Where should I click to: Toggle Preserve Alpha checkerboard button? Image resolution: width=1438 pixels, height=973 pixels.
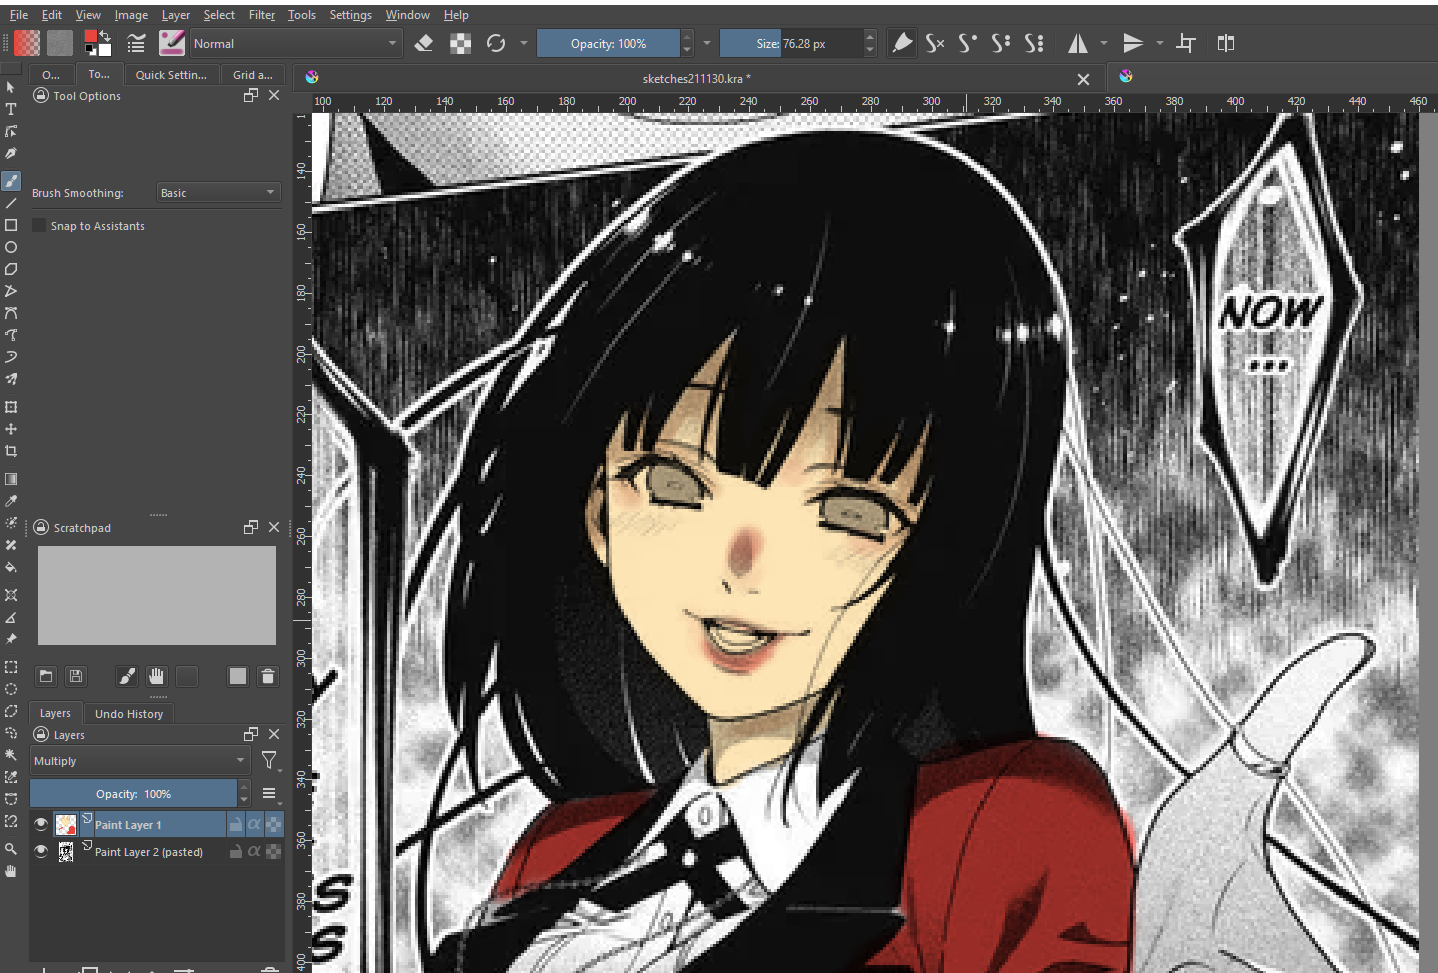[460, 43]
